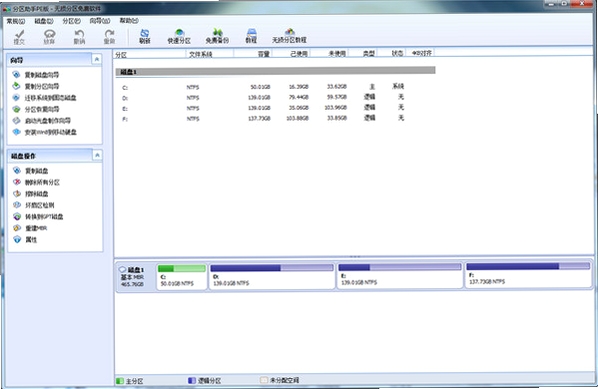Click the 4K对齐 column header
This screenshot has height=389, width=598.
421,53
